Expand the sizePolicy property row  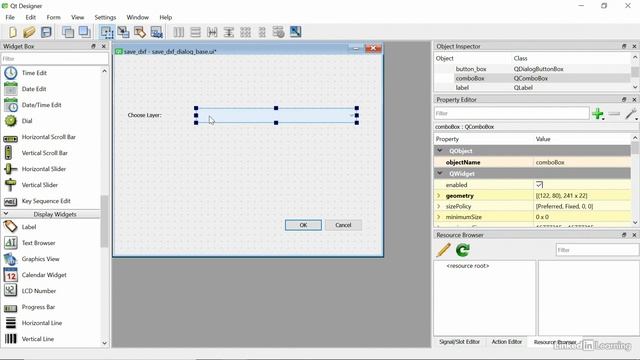point(439,206)
